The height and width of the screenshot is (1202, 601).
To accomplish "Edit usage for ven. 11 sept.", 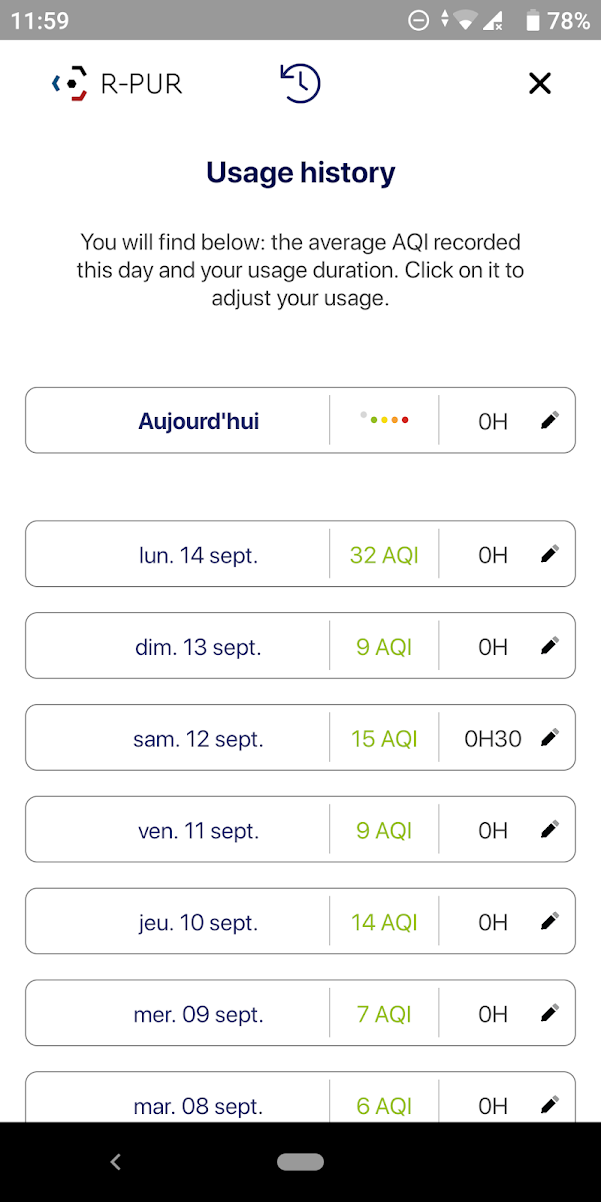I will pos(549,829).
